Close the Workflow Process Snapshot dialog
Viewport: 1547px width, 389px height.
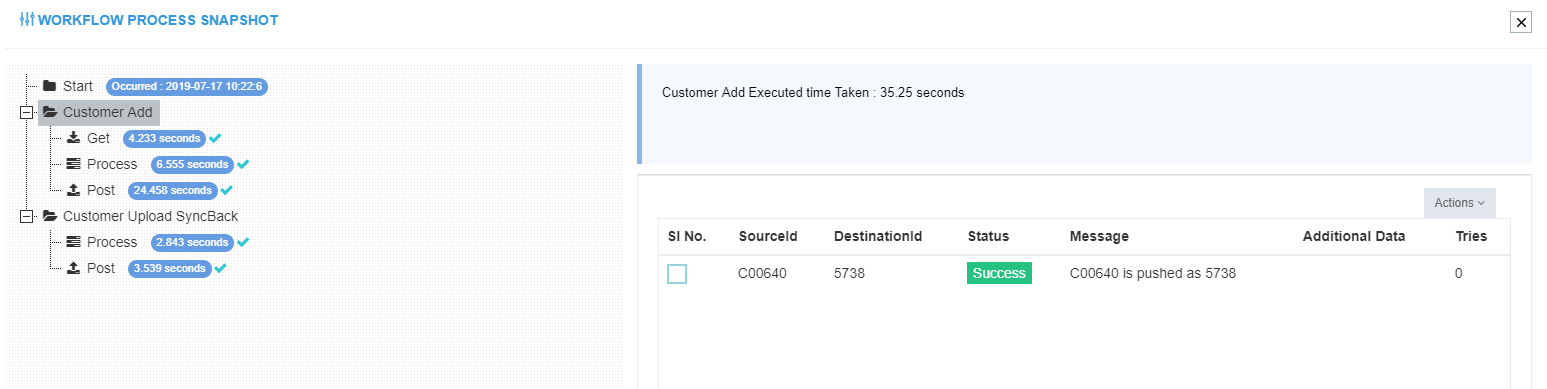[x=1520, y=22]
